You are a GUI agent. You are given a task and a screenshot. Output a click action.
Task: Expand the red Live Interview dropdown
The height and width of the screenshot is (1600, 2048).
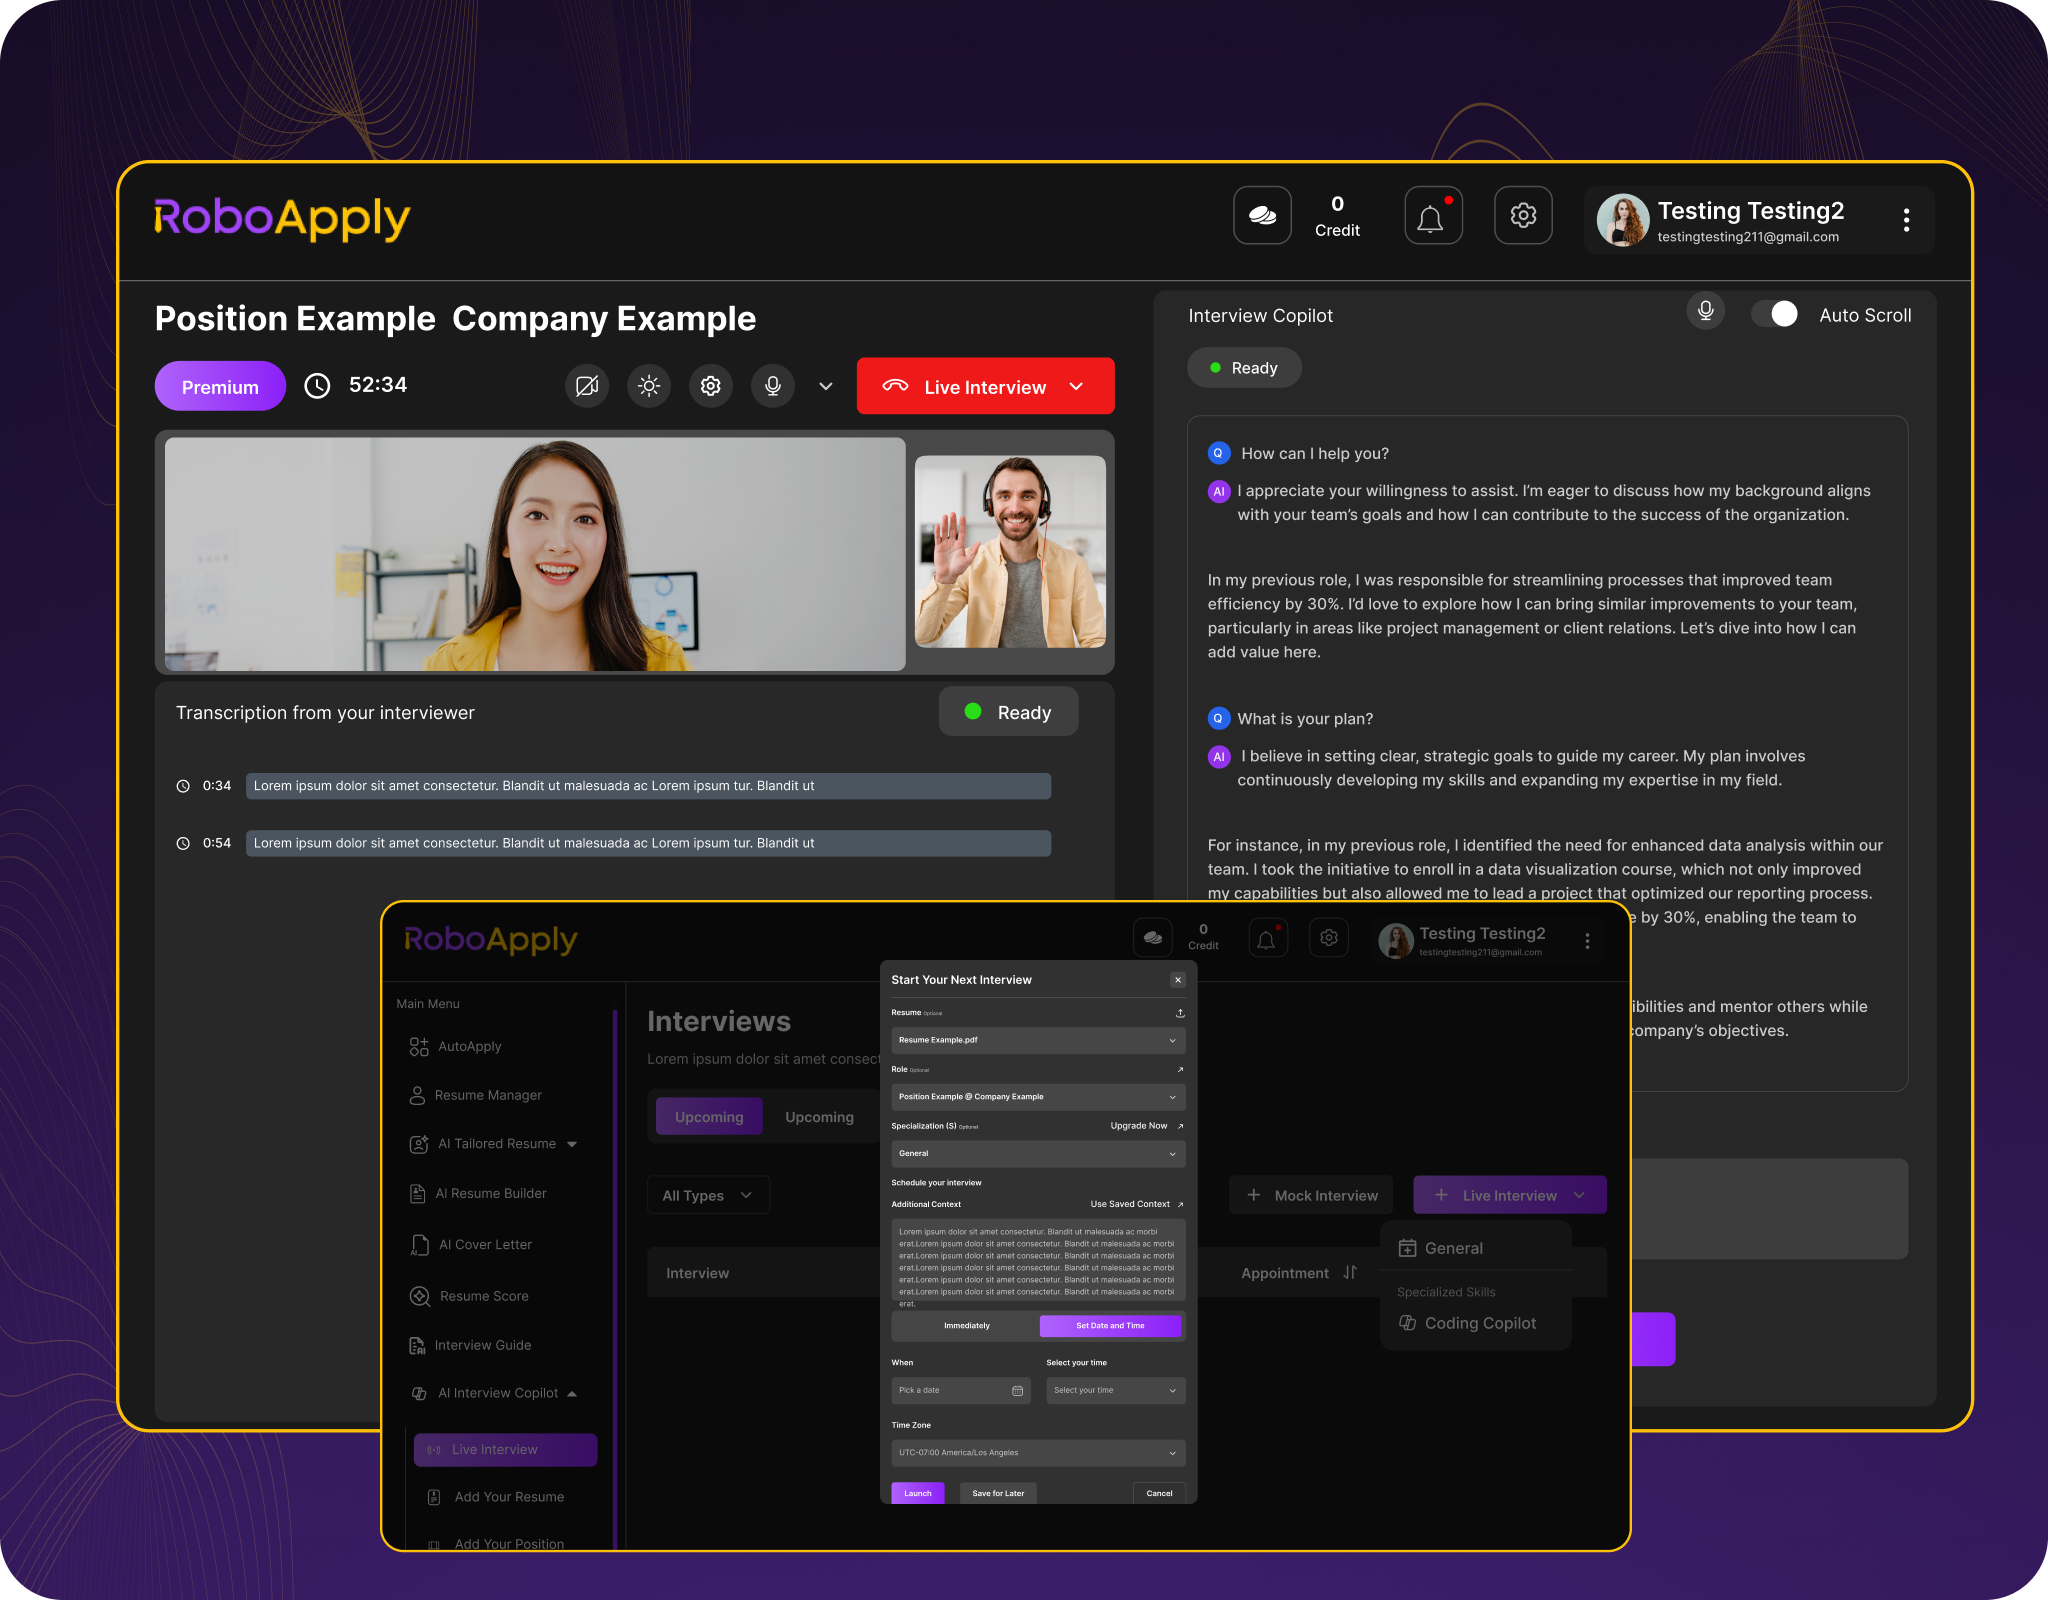(1077, 387)
